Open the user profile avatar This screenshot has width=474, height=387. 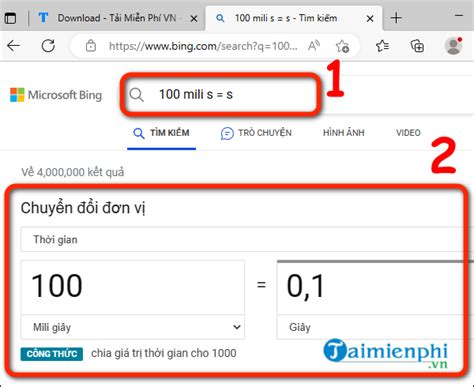click(x=453, y=46)
